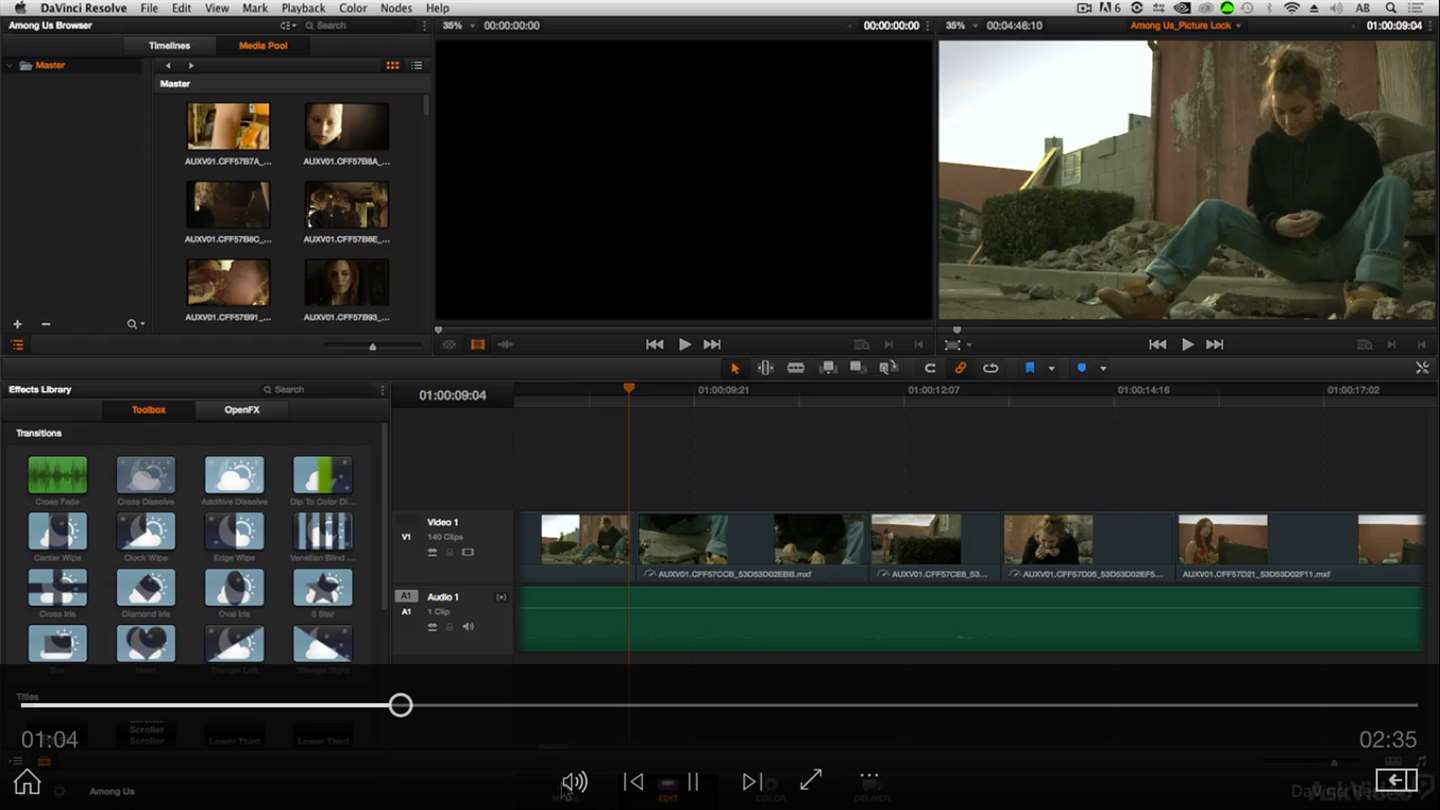Open the flag color dropdown arrow
1440x810 pixels.
1051,368
